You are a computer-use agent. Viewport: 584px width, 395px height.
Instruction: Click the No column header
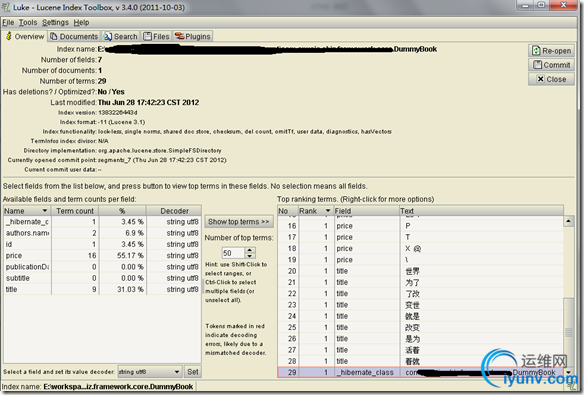(288, 211)
